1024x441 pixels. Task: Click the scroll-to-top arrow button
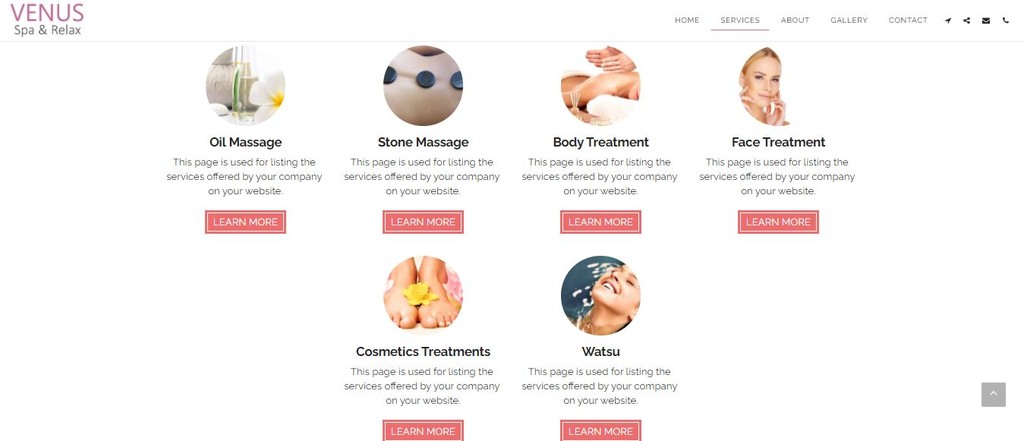point(993,395)
